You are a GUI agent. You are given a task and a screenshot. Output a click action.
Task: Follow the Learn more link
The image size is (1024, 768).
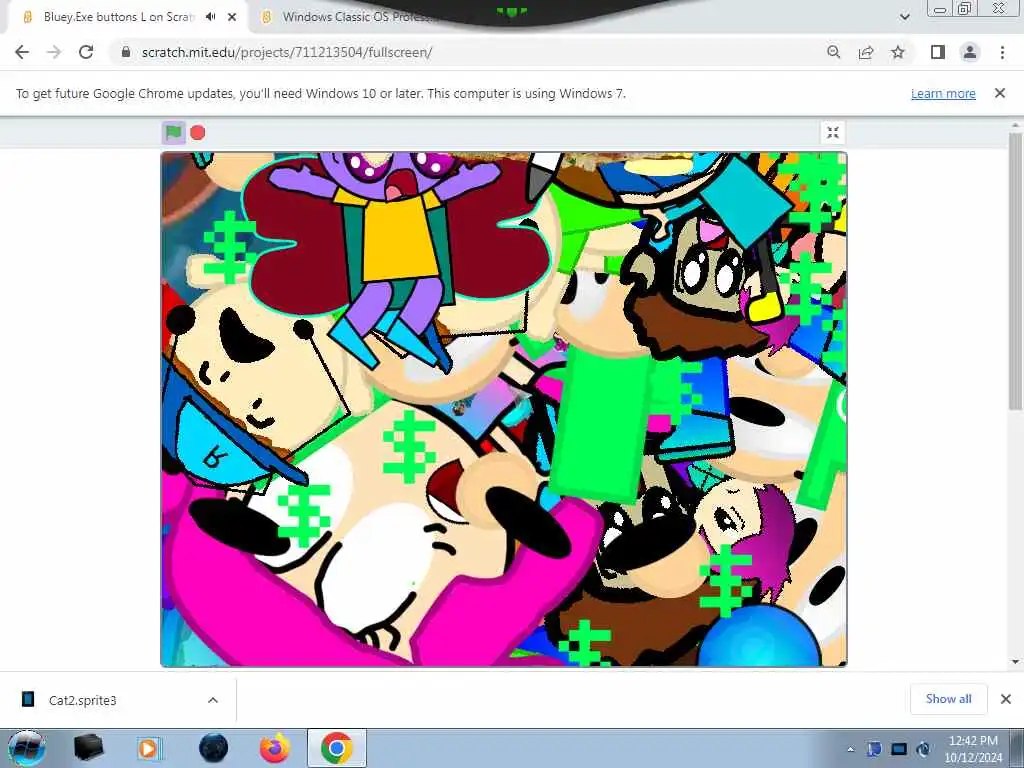[943, 93]
